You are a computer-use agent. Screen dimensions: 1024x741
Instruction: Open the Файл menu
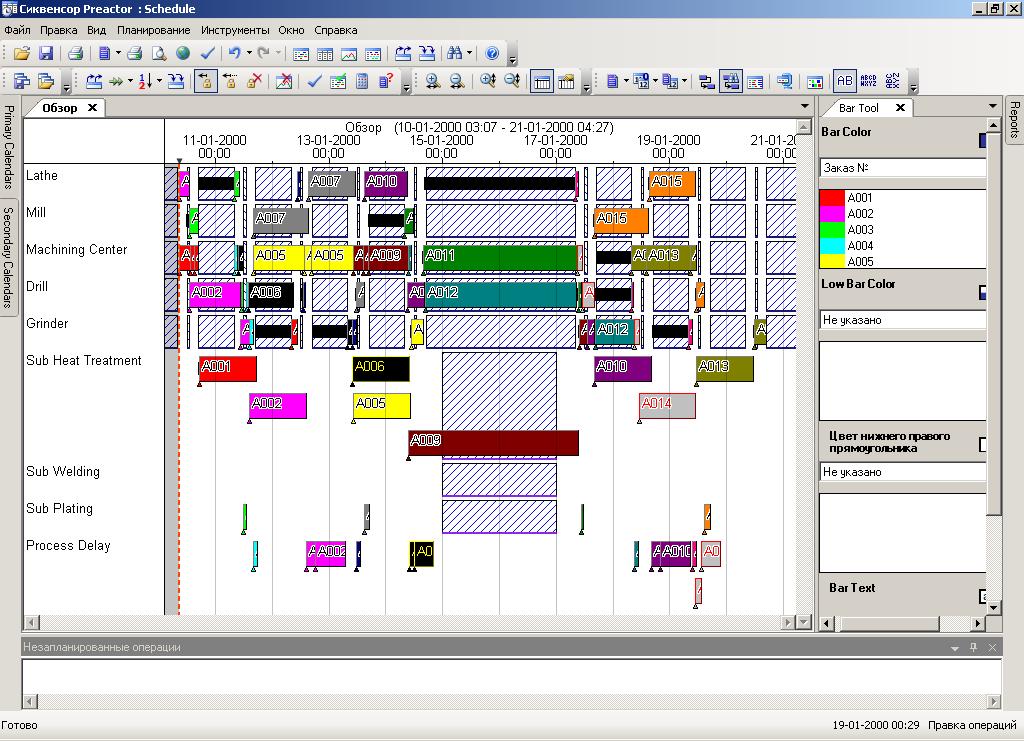(x=18, y=30)
